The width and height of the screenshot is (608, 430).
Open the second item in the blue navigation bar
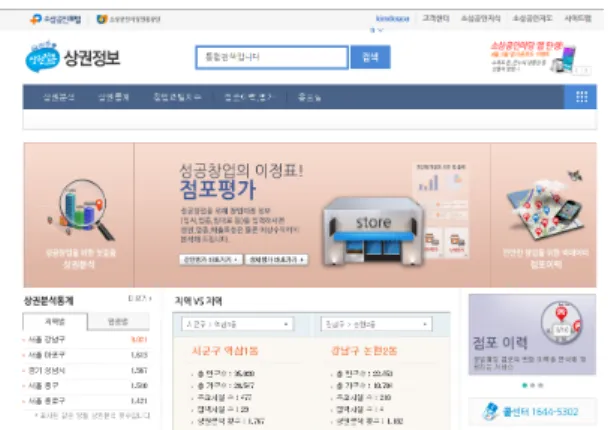pos(113,97)
